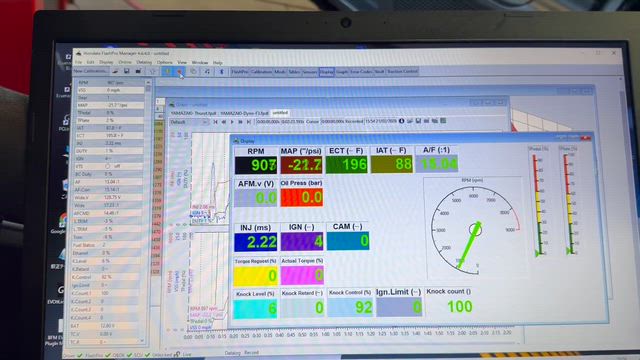Switch to the Error Codes toolbar tab
Image resolution: width=640 pixels, height=360 pixels.
click(361, 72)
